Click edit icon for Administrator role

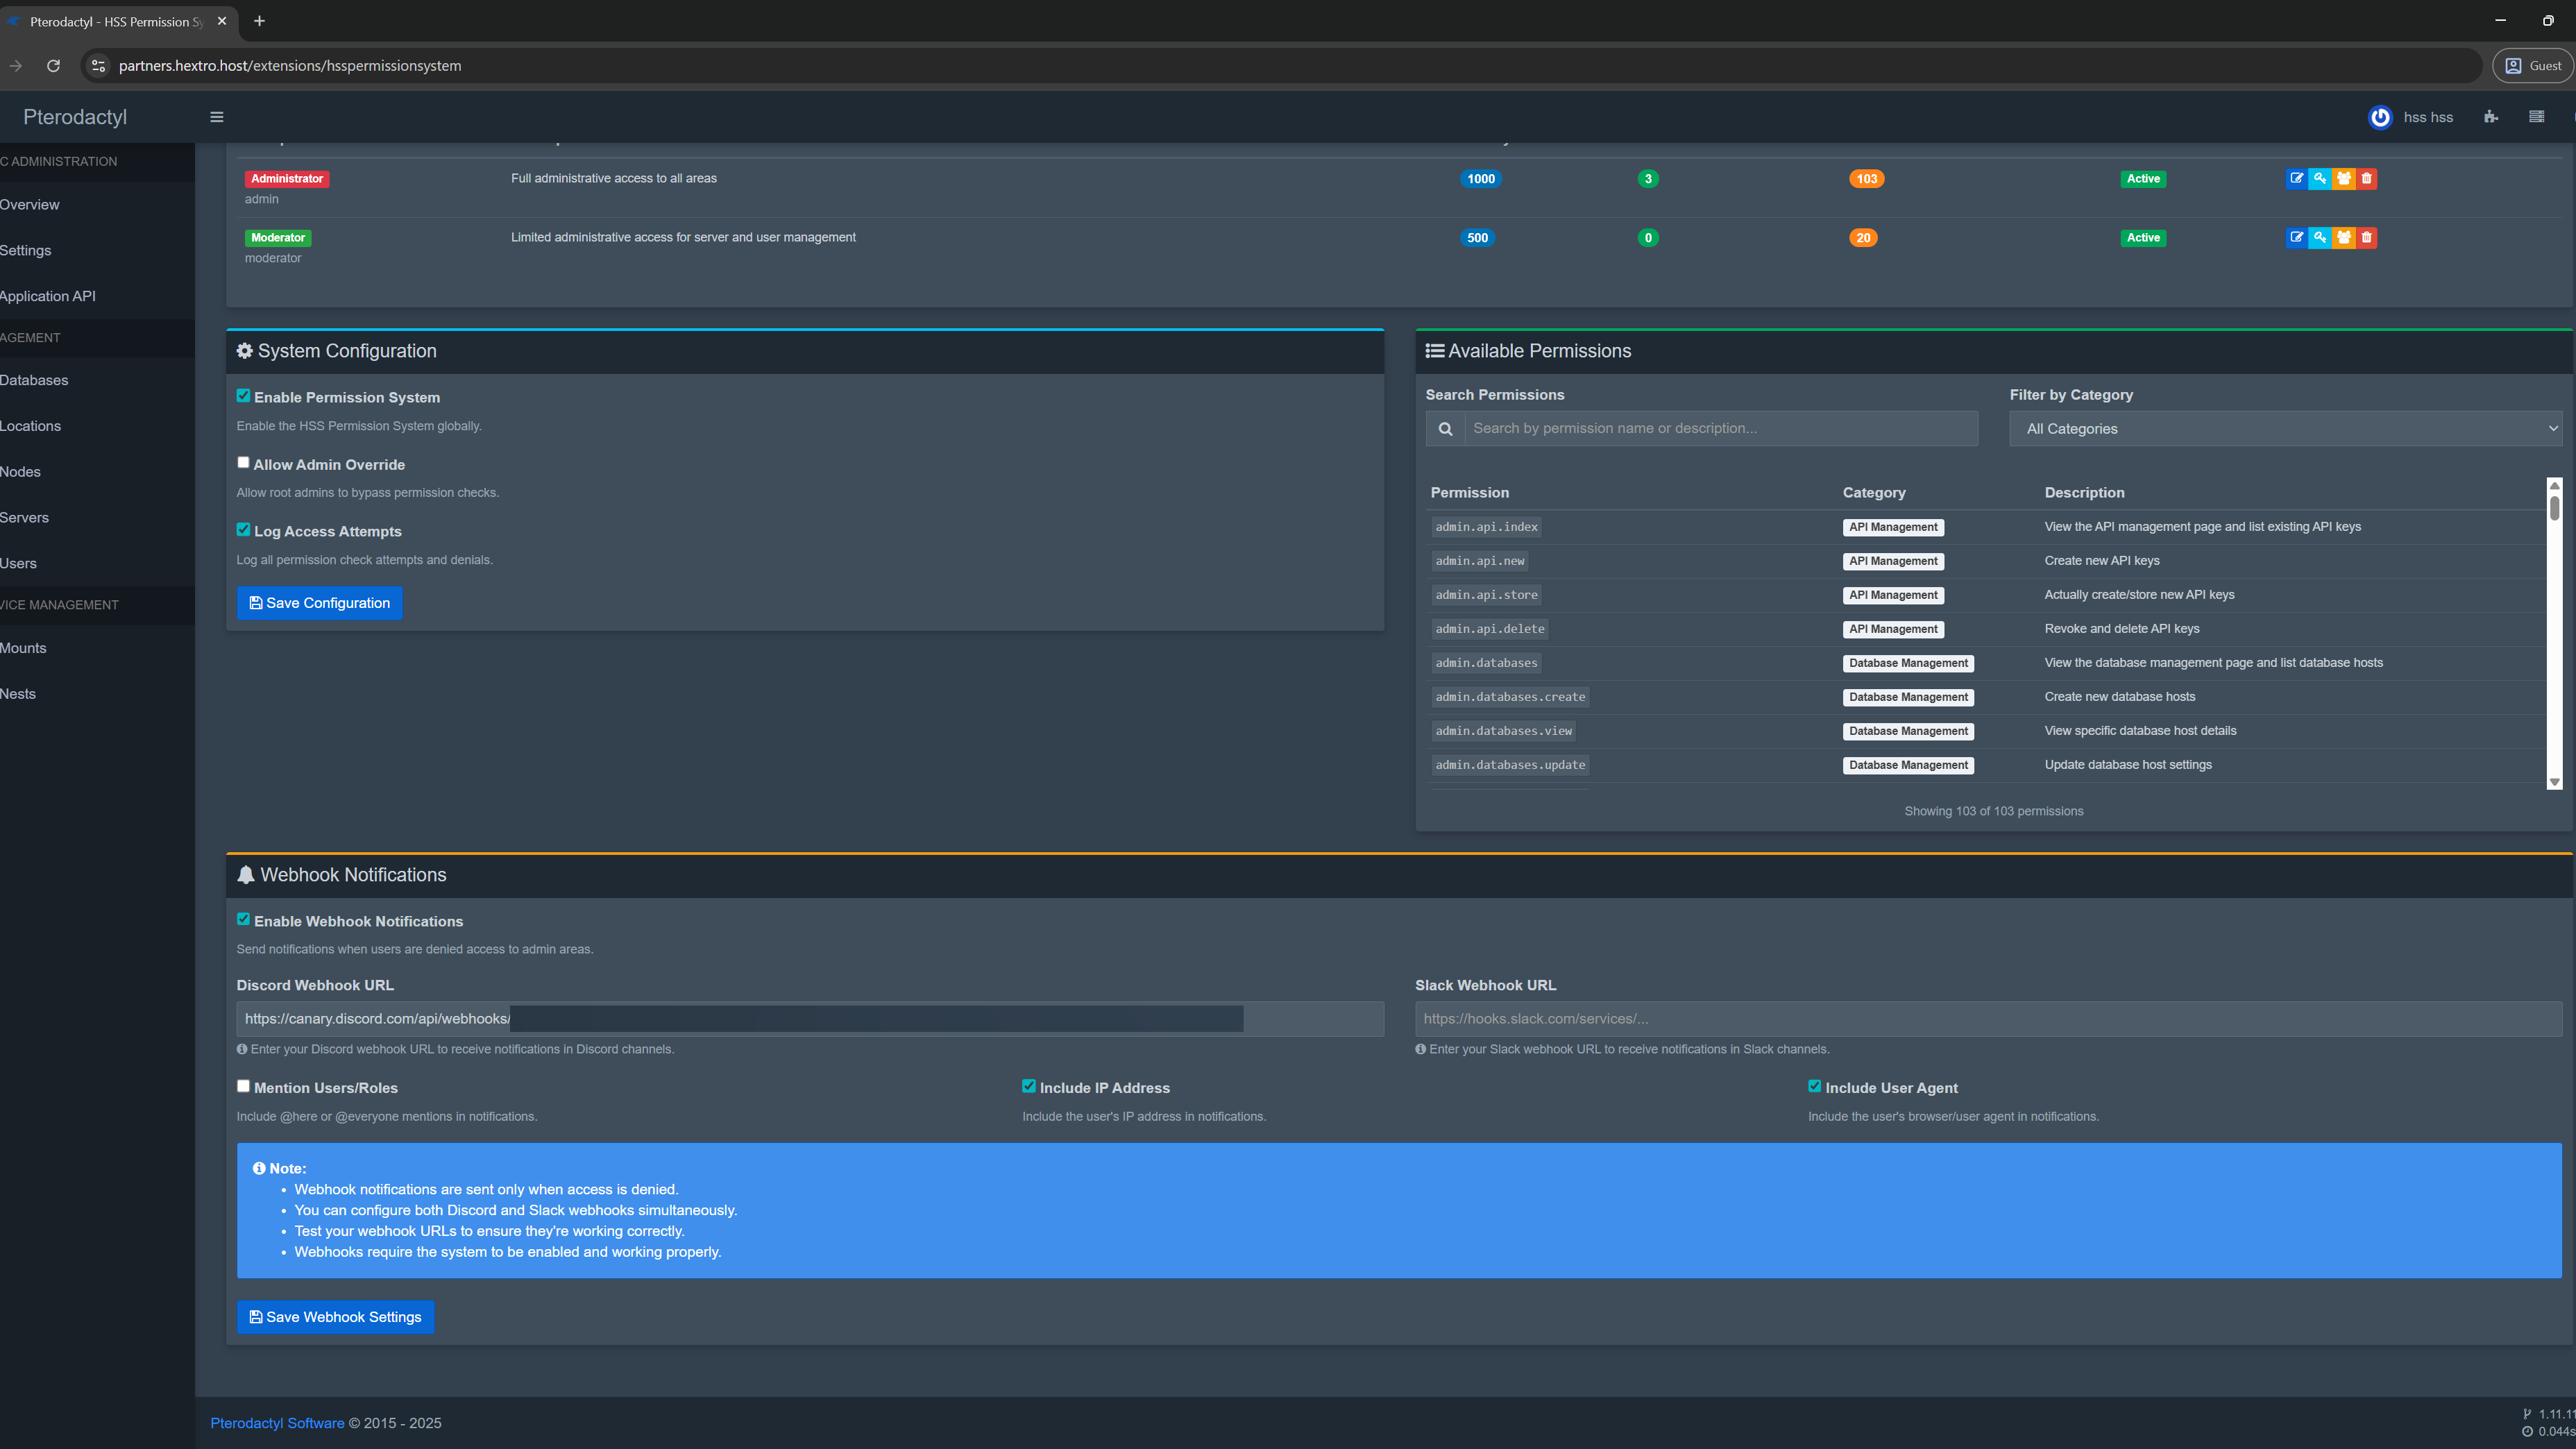(x=2296, y=179)
